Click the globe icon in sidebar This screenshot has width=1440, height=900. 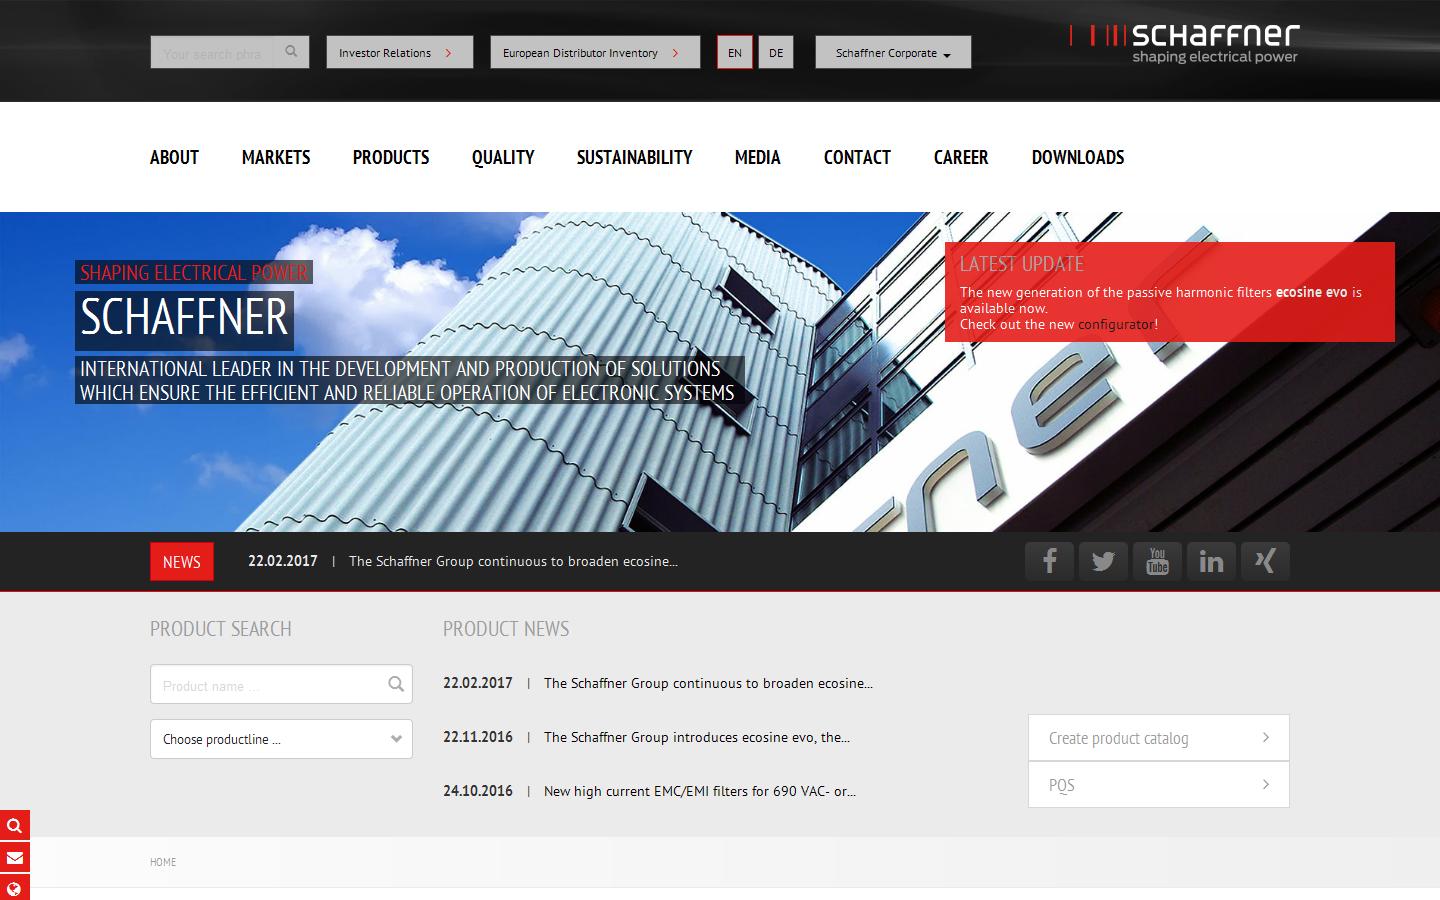click(x=14, y=889)
